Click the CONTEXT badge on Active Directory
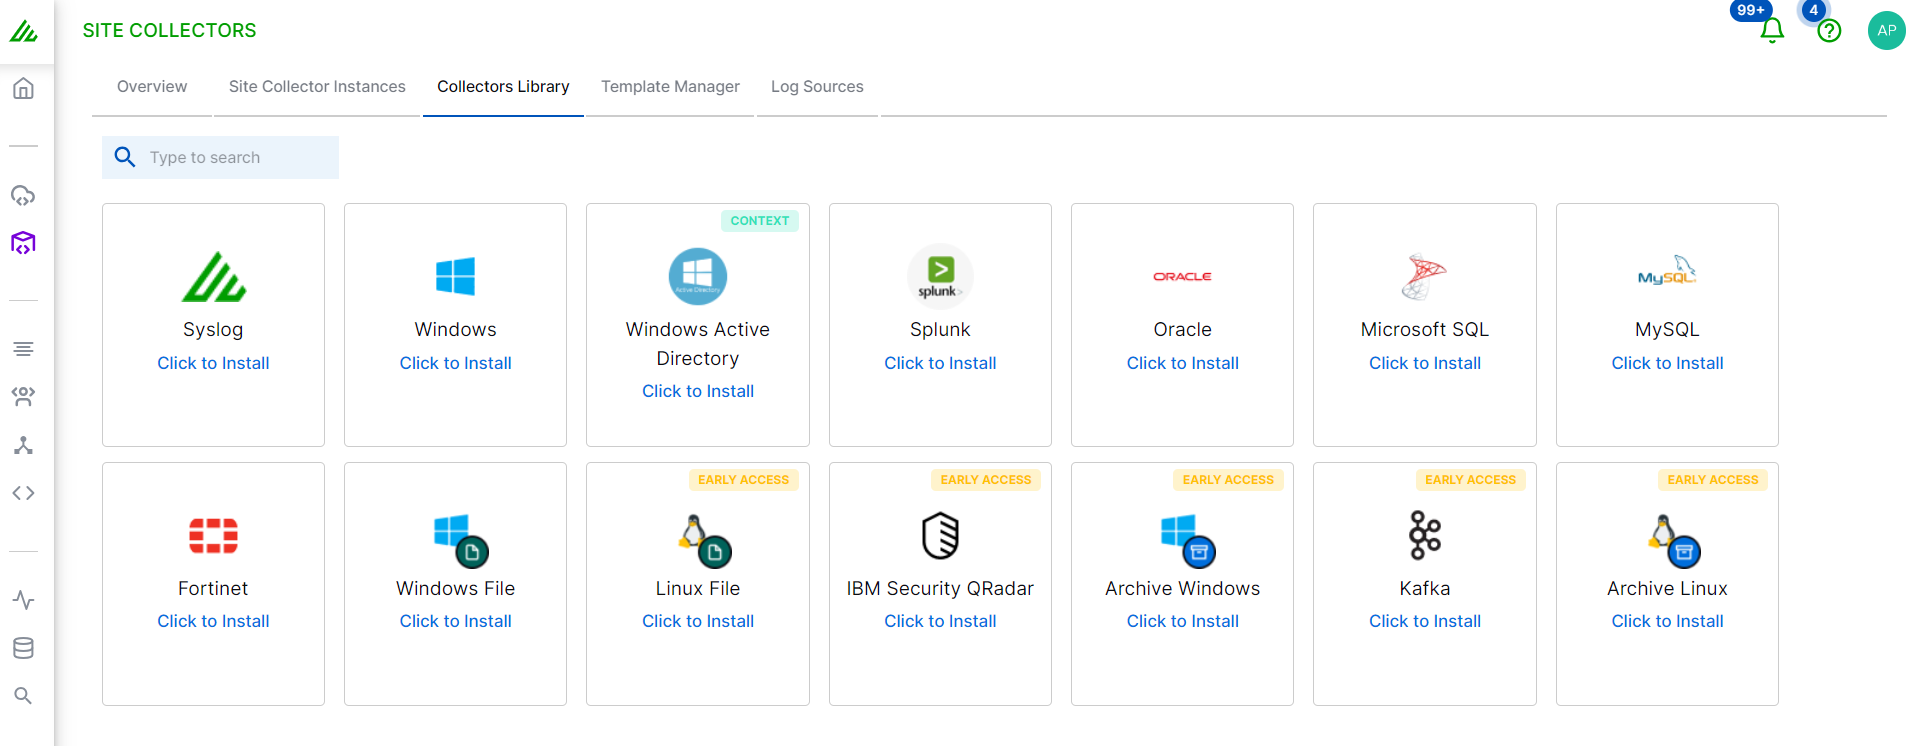This screenshot has width=1907, height=746. point(760,221)
